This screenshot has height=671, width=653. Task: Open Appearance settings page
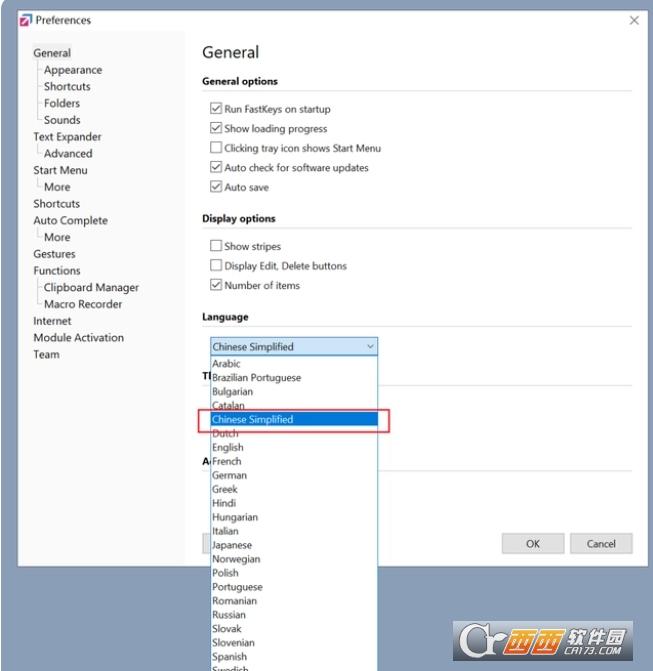(73, 70)
